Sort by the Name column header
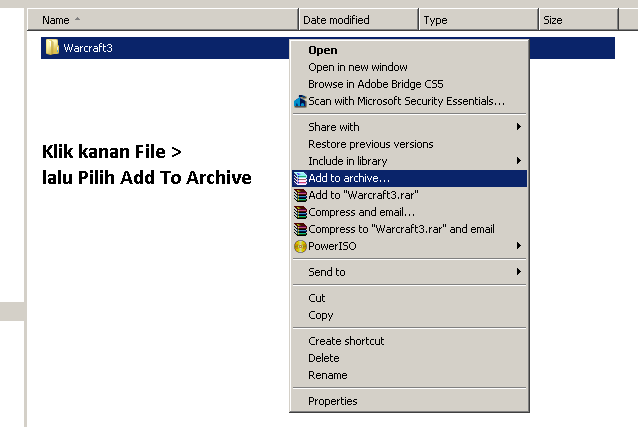 point(163,20)
